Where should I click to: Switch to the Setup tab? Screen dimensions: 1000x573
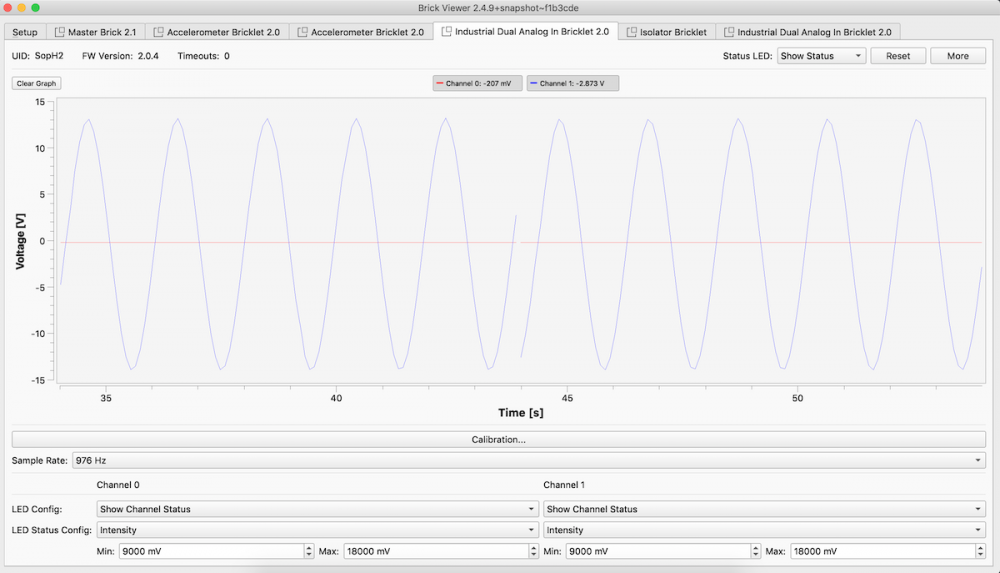(25, 32)
